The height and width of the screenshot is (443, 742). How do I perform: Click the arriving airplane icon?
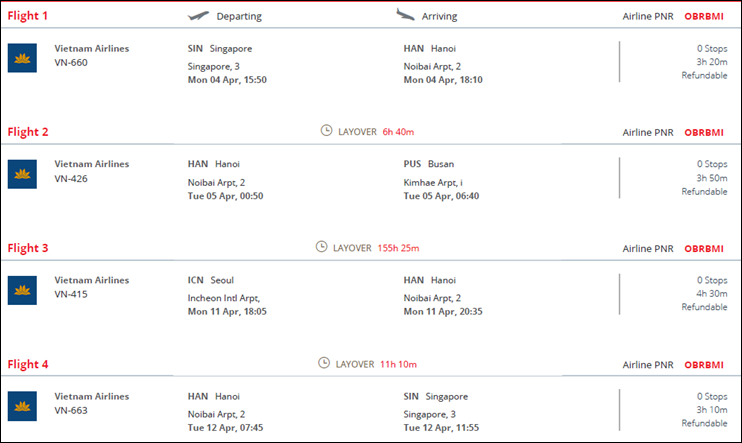405,15
